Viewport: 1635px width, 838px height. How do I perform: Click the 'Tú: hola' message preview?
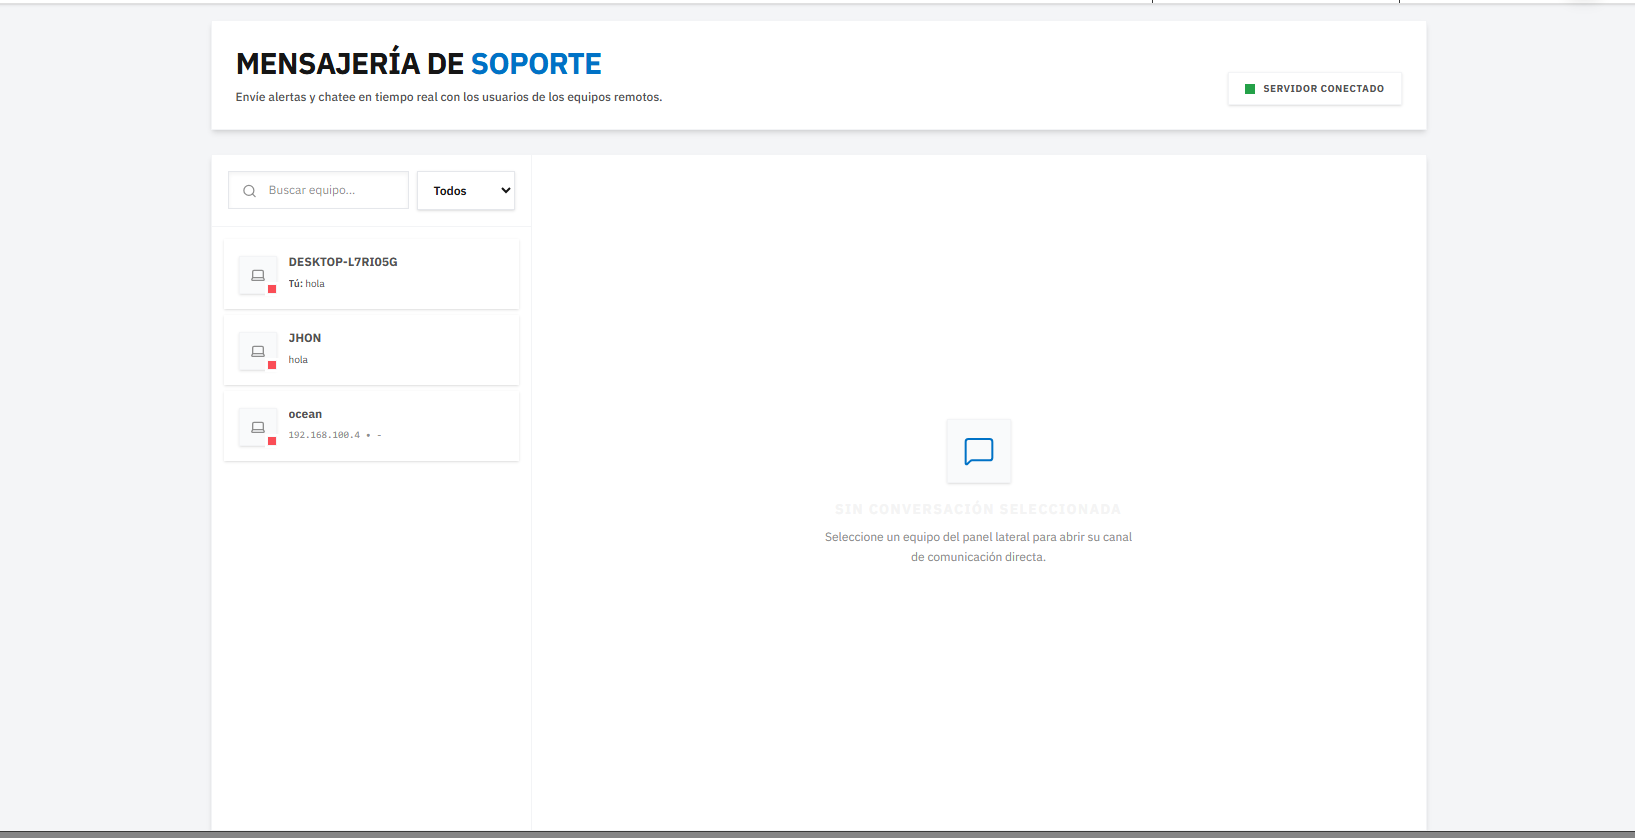pyautogui.click(x=307, y=284)
